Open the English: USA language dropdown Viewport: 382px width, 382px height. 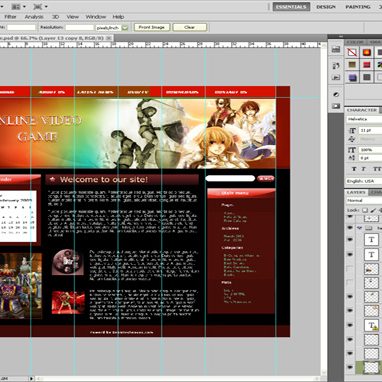[364, 181]
